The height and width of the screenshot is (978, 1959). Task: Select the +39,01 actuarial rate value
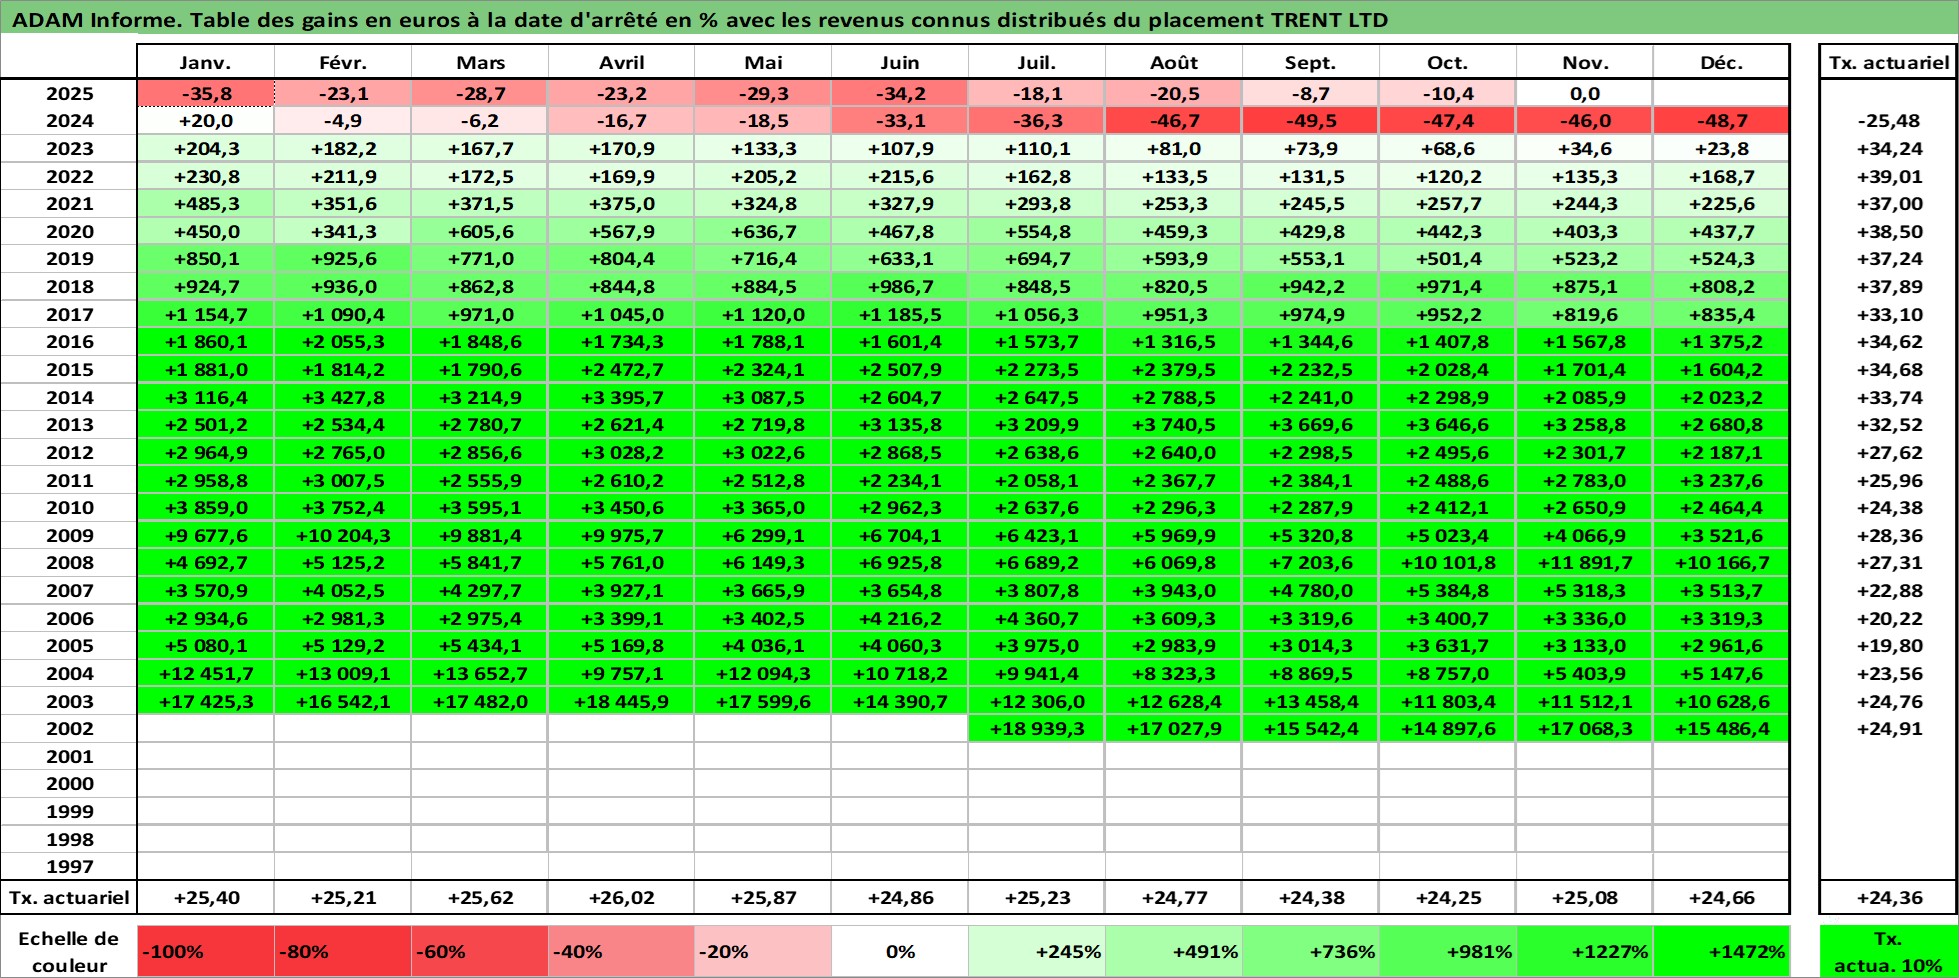coord(1889,177)
